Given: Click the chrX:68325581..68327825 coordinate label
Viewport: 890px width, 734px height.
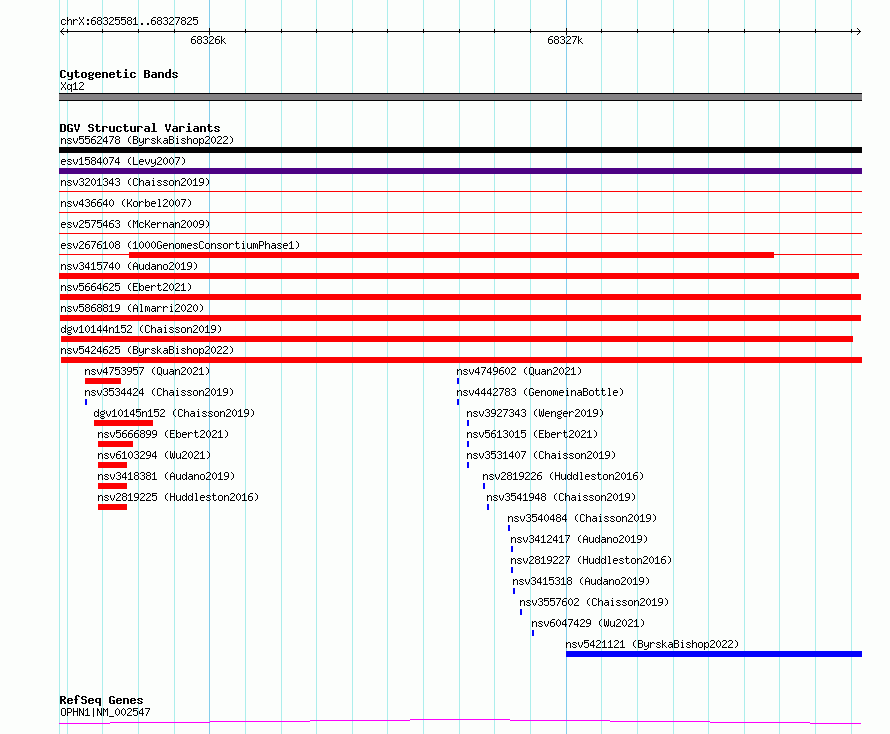Looking at the screenshot, I should (129, 22).
